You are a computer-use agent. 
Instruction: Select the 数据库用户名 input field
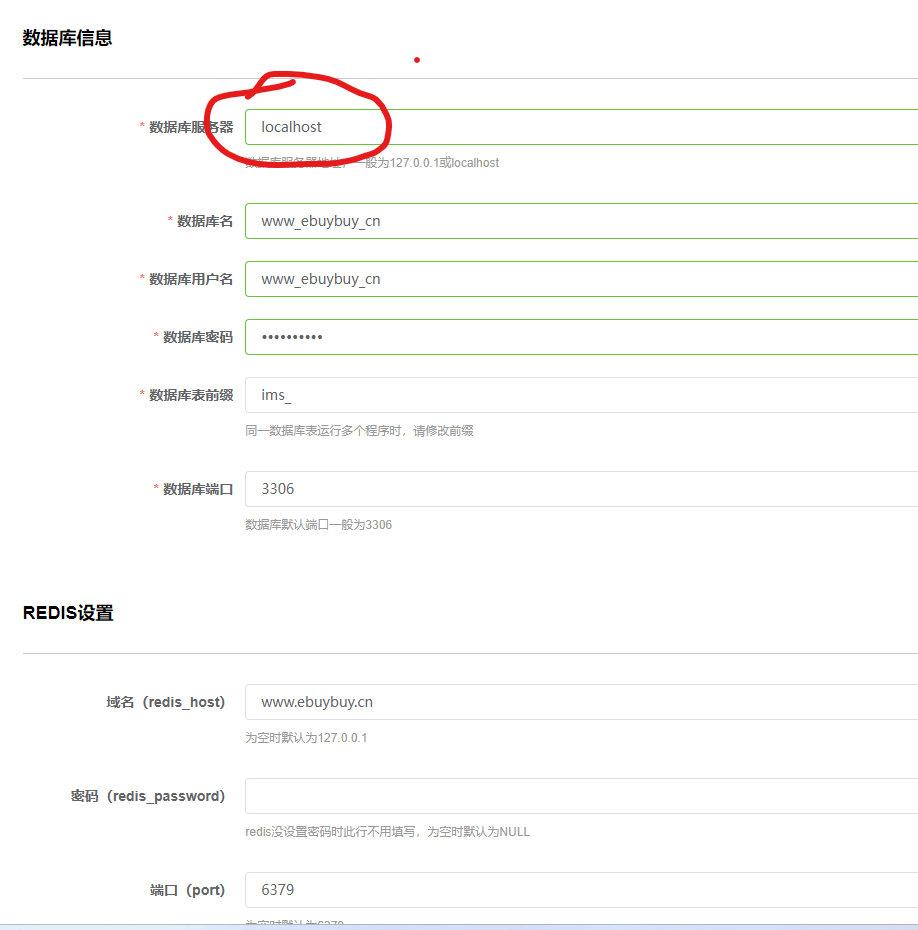click(x=581, y=279)
